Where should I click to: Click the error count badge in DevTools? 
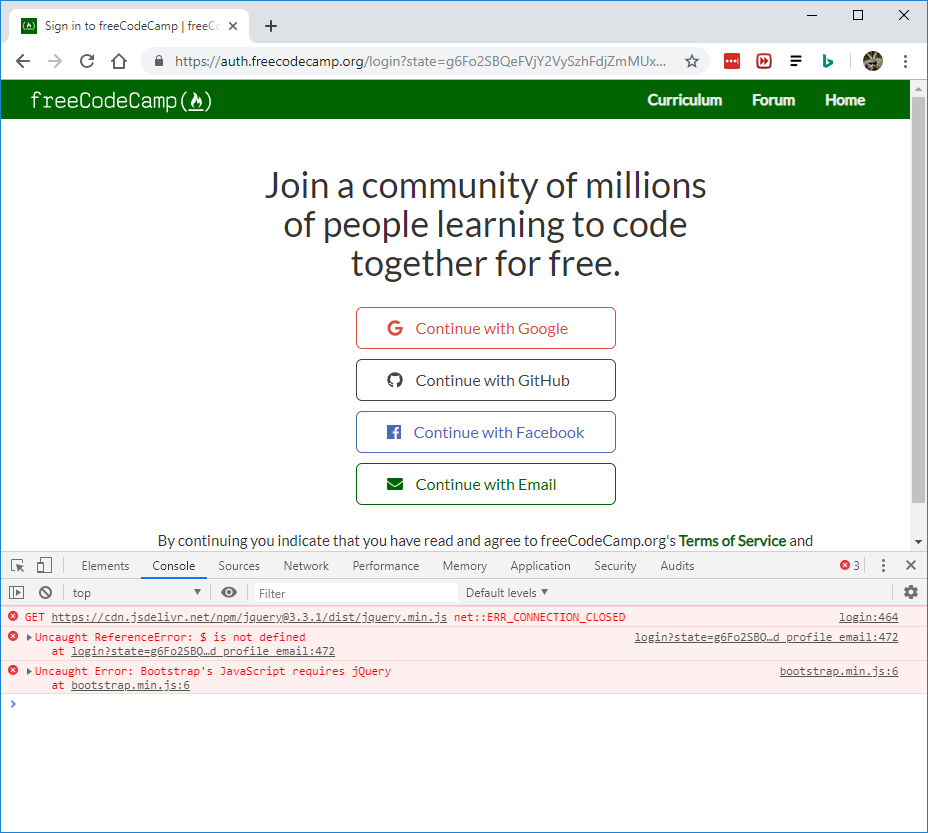click(x=848, y=565)
